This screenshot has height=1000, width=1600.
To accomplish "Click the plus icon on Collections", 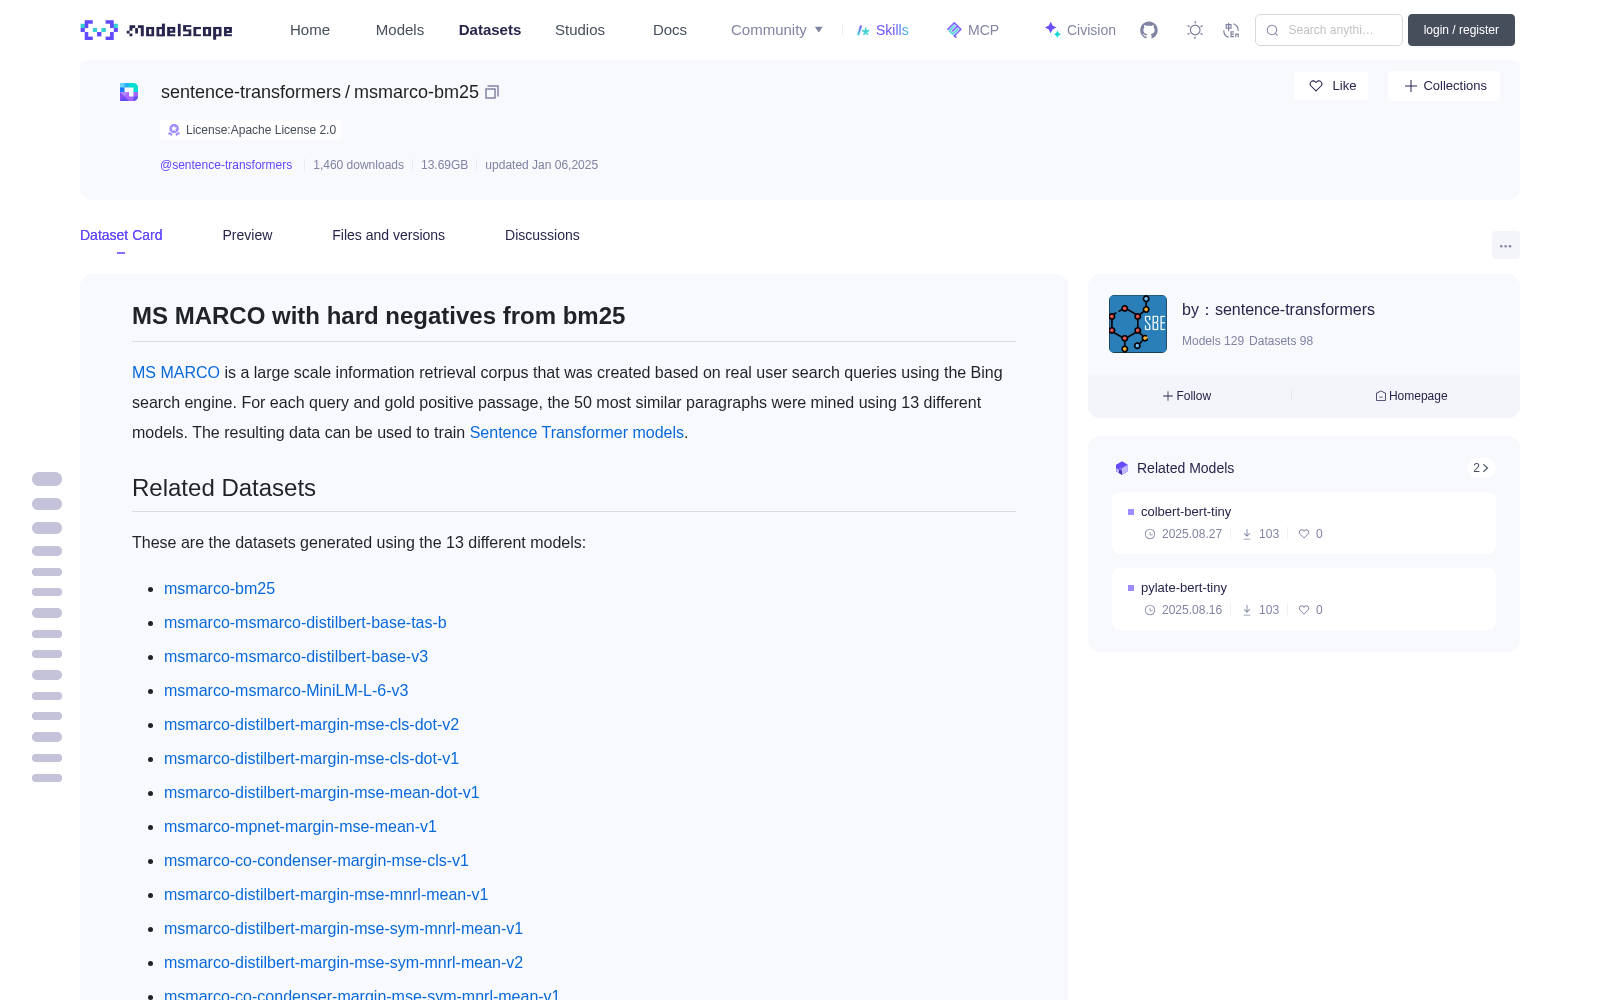I will pos(1411,86).
